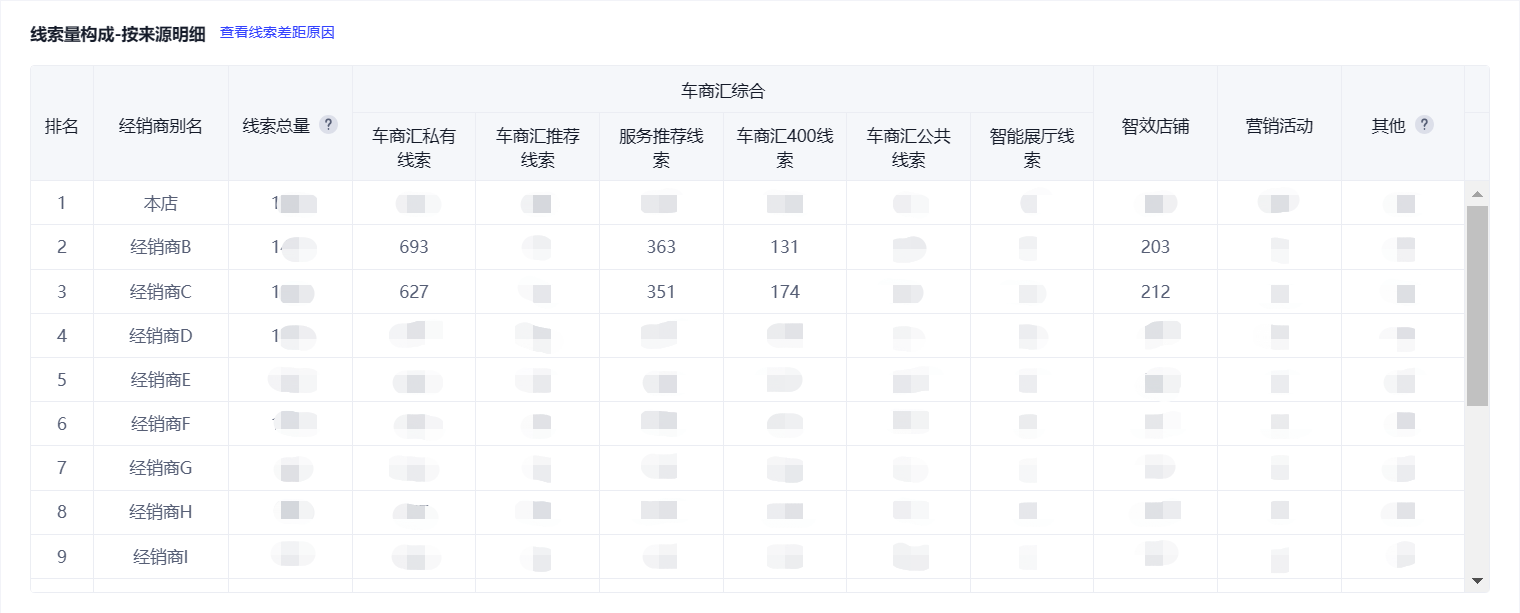Click value 212 under 智效店铺

click(1155, 292)
